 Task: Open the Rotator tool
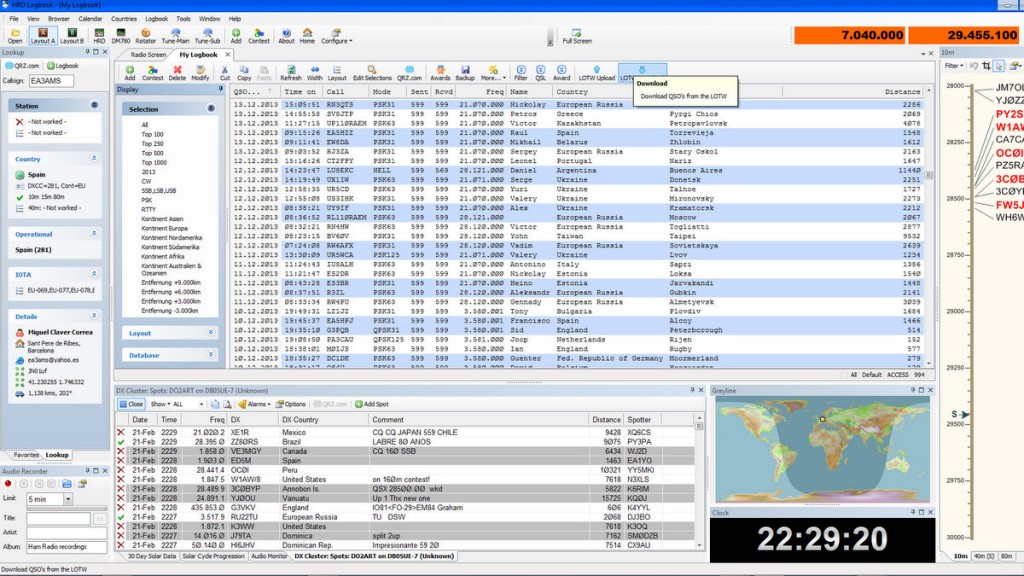click(x=147, y=35)
